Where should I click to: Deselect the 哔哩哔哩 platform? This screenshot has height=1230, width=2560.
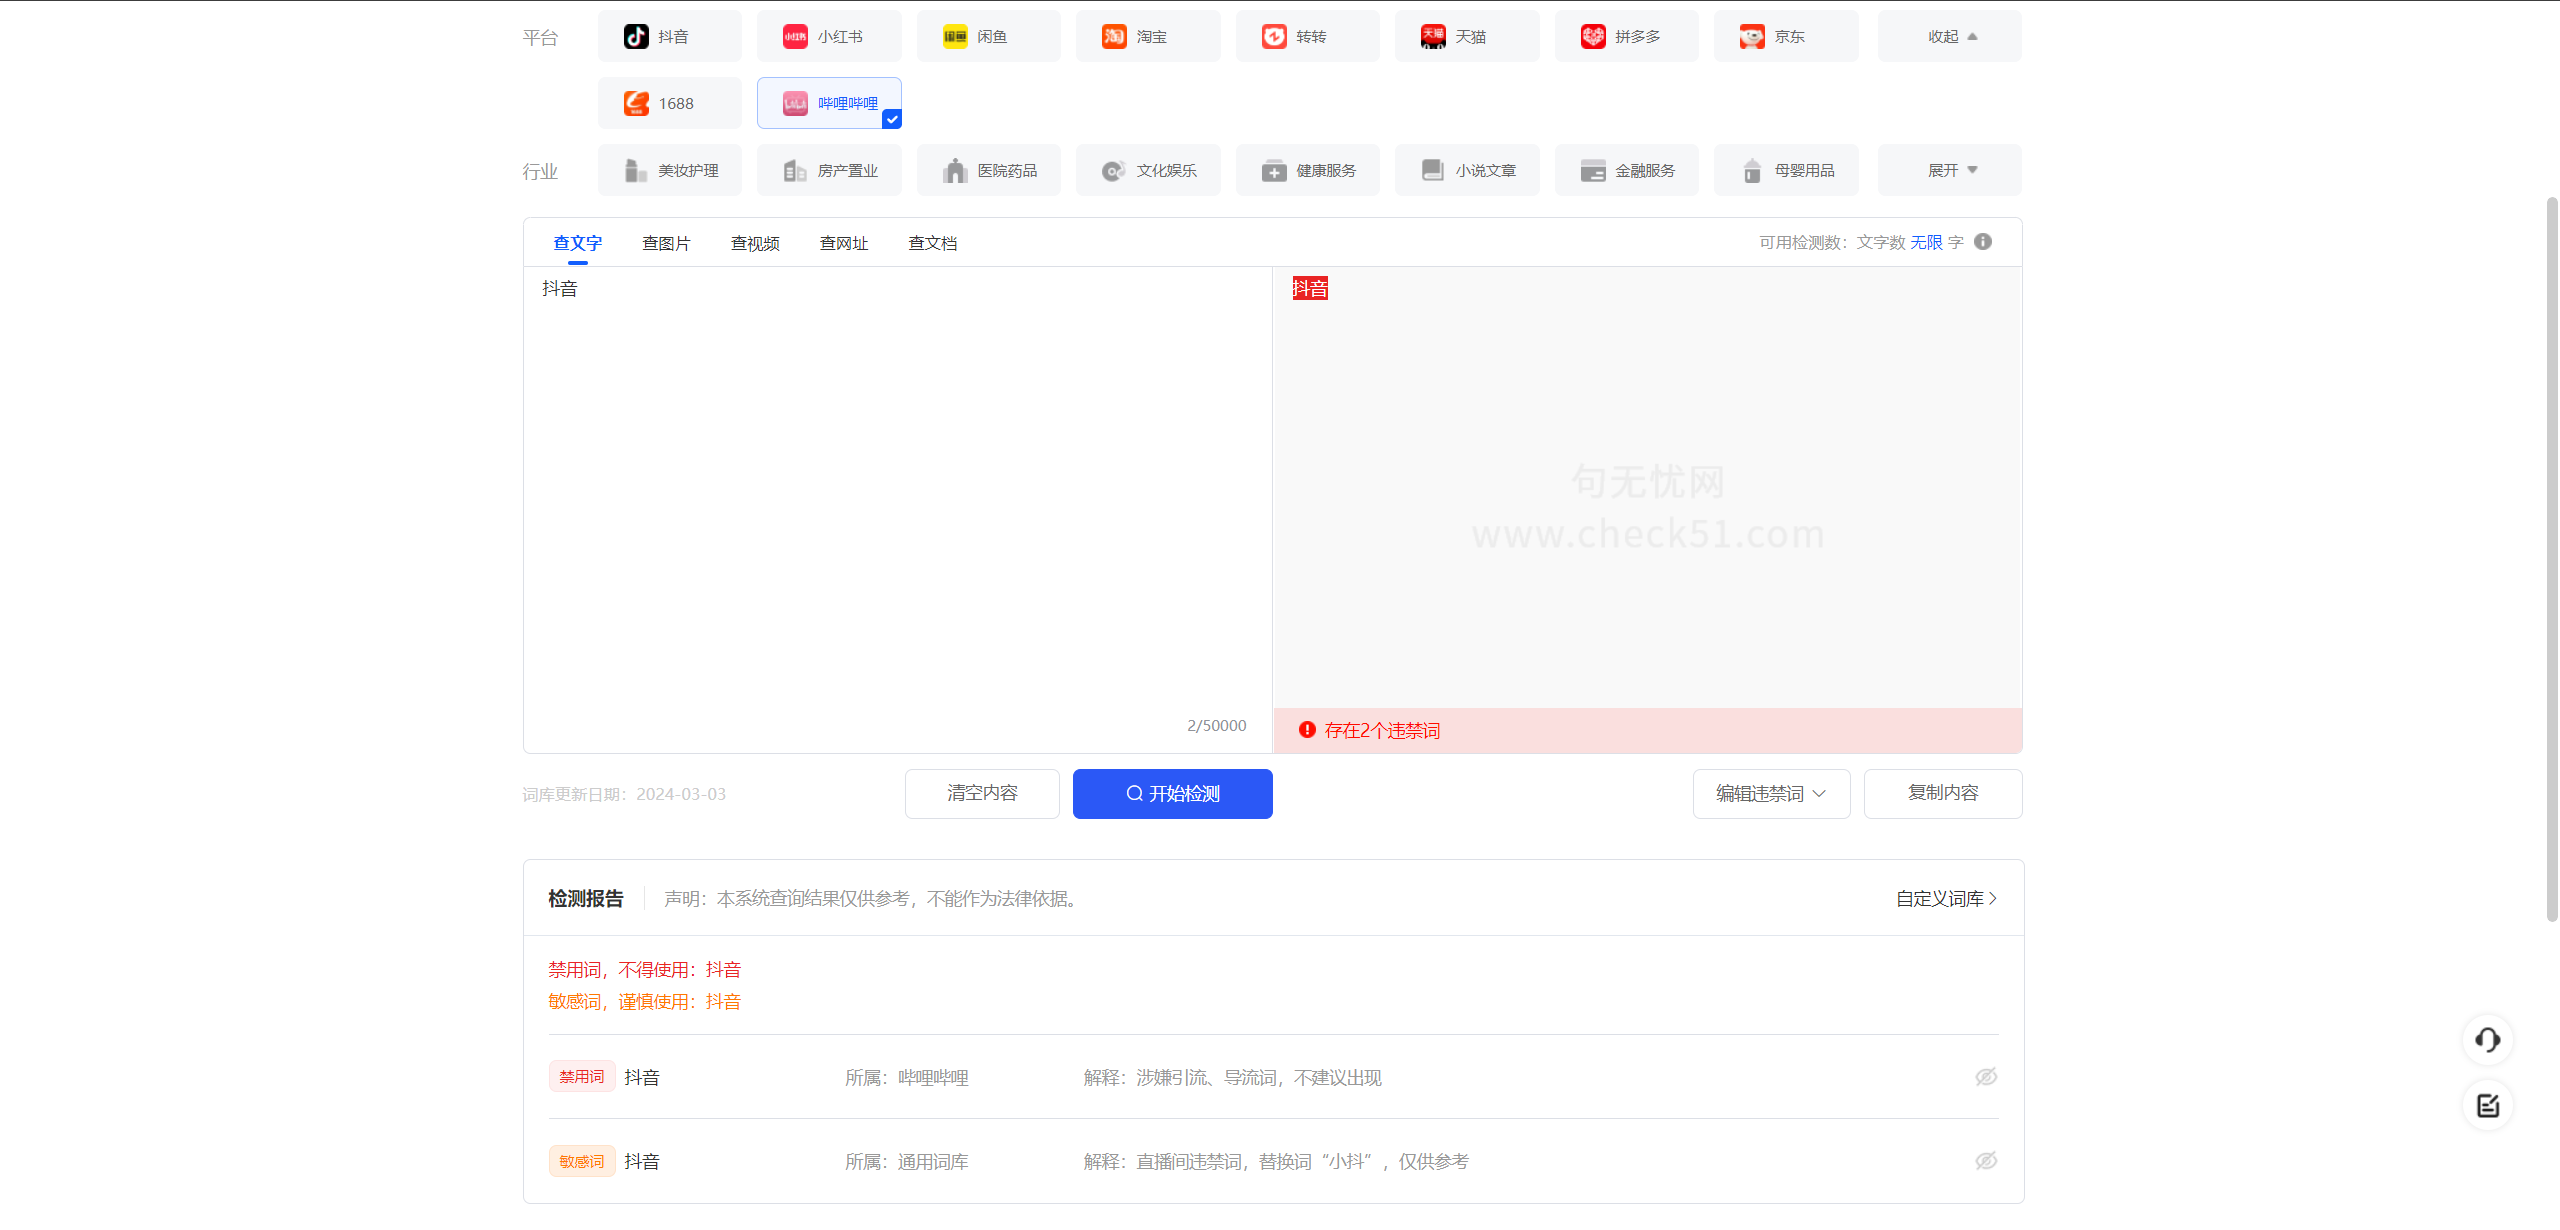pyautogui.click(x=829, y=103)
